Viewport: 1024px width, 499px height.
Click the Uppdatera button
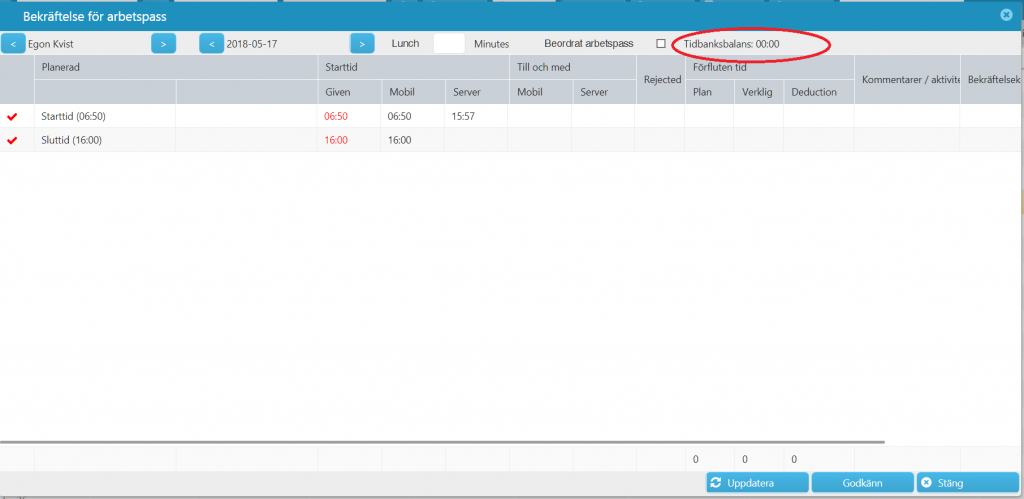coord(758,483)
